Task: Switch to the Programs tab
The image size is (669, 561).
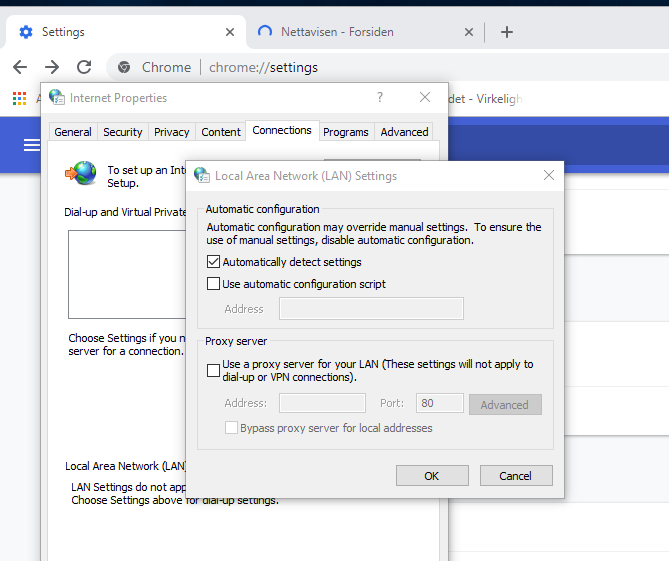Action: [346, 132]
